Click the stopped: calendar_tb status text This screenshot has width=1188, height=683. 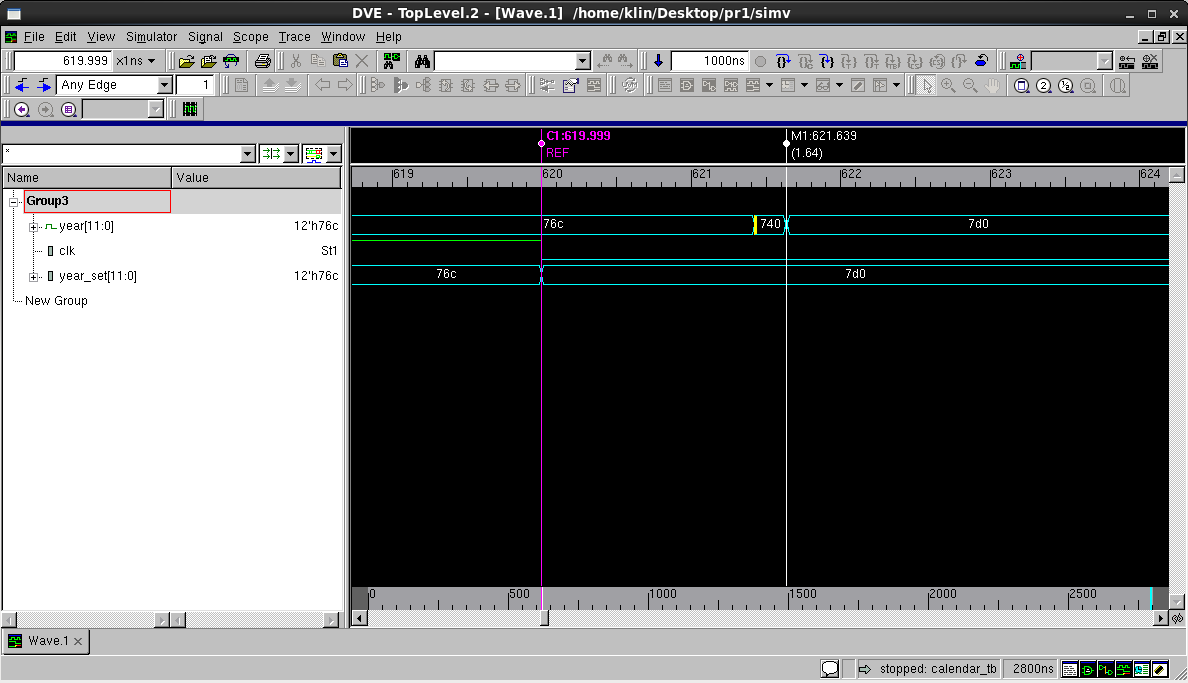tap(938, 669)
